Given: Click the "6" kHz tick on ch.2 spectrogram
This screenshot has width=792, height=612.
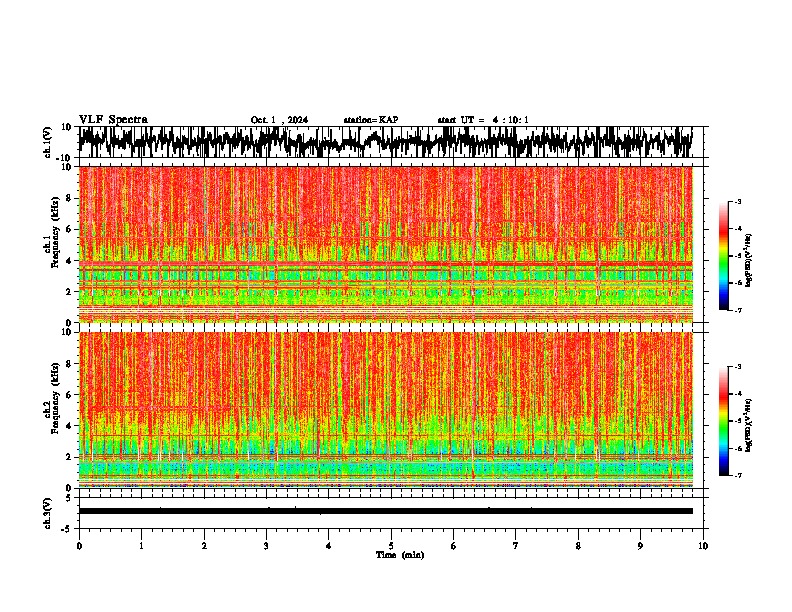Looking at the screenshot, I should point(69,395).
